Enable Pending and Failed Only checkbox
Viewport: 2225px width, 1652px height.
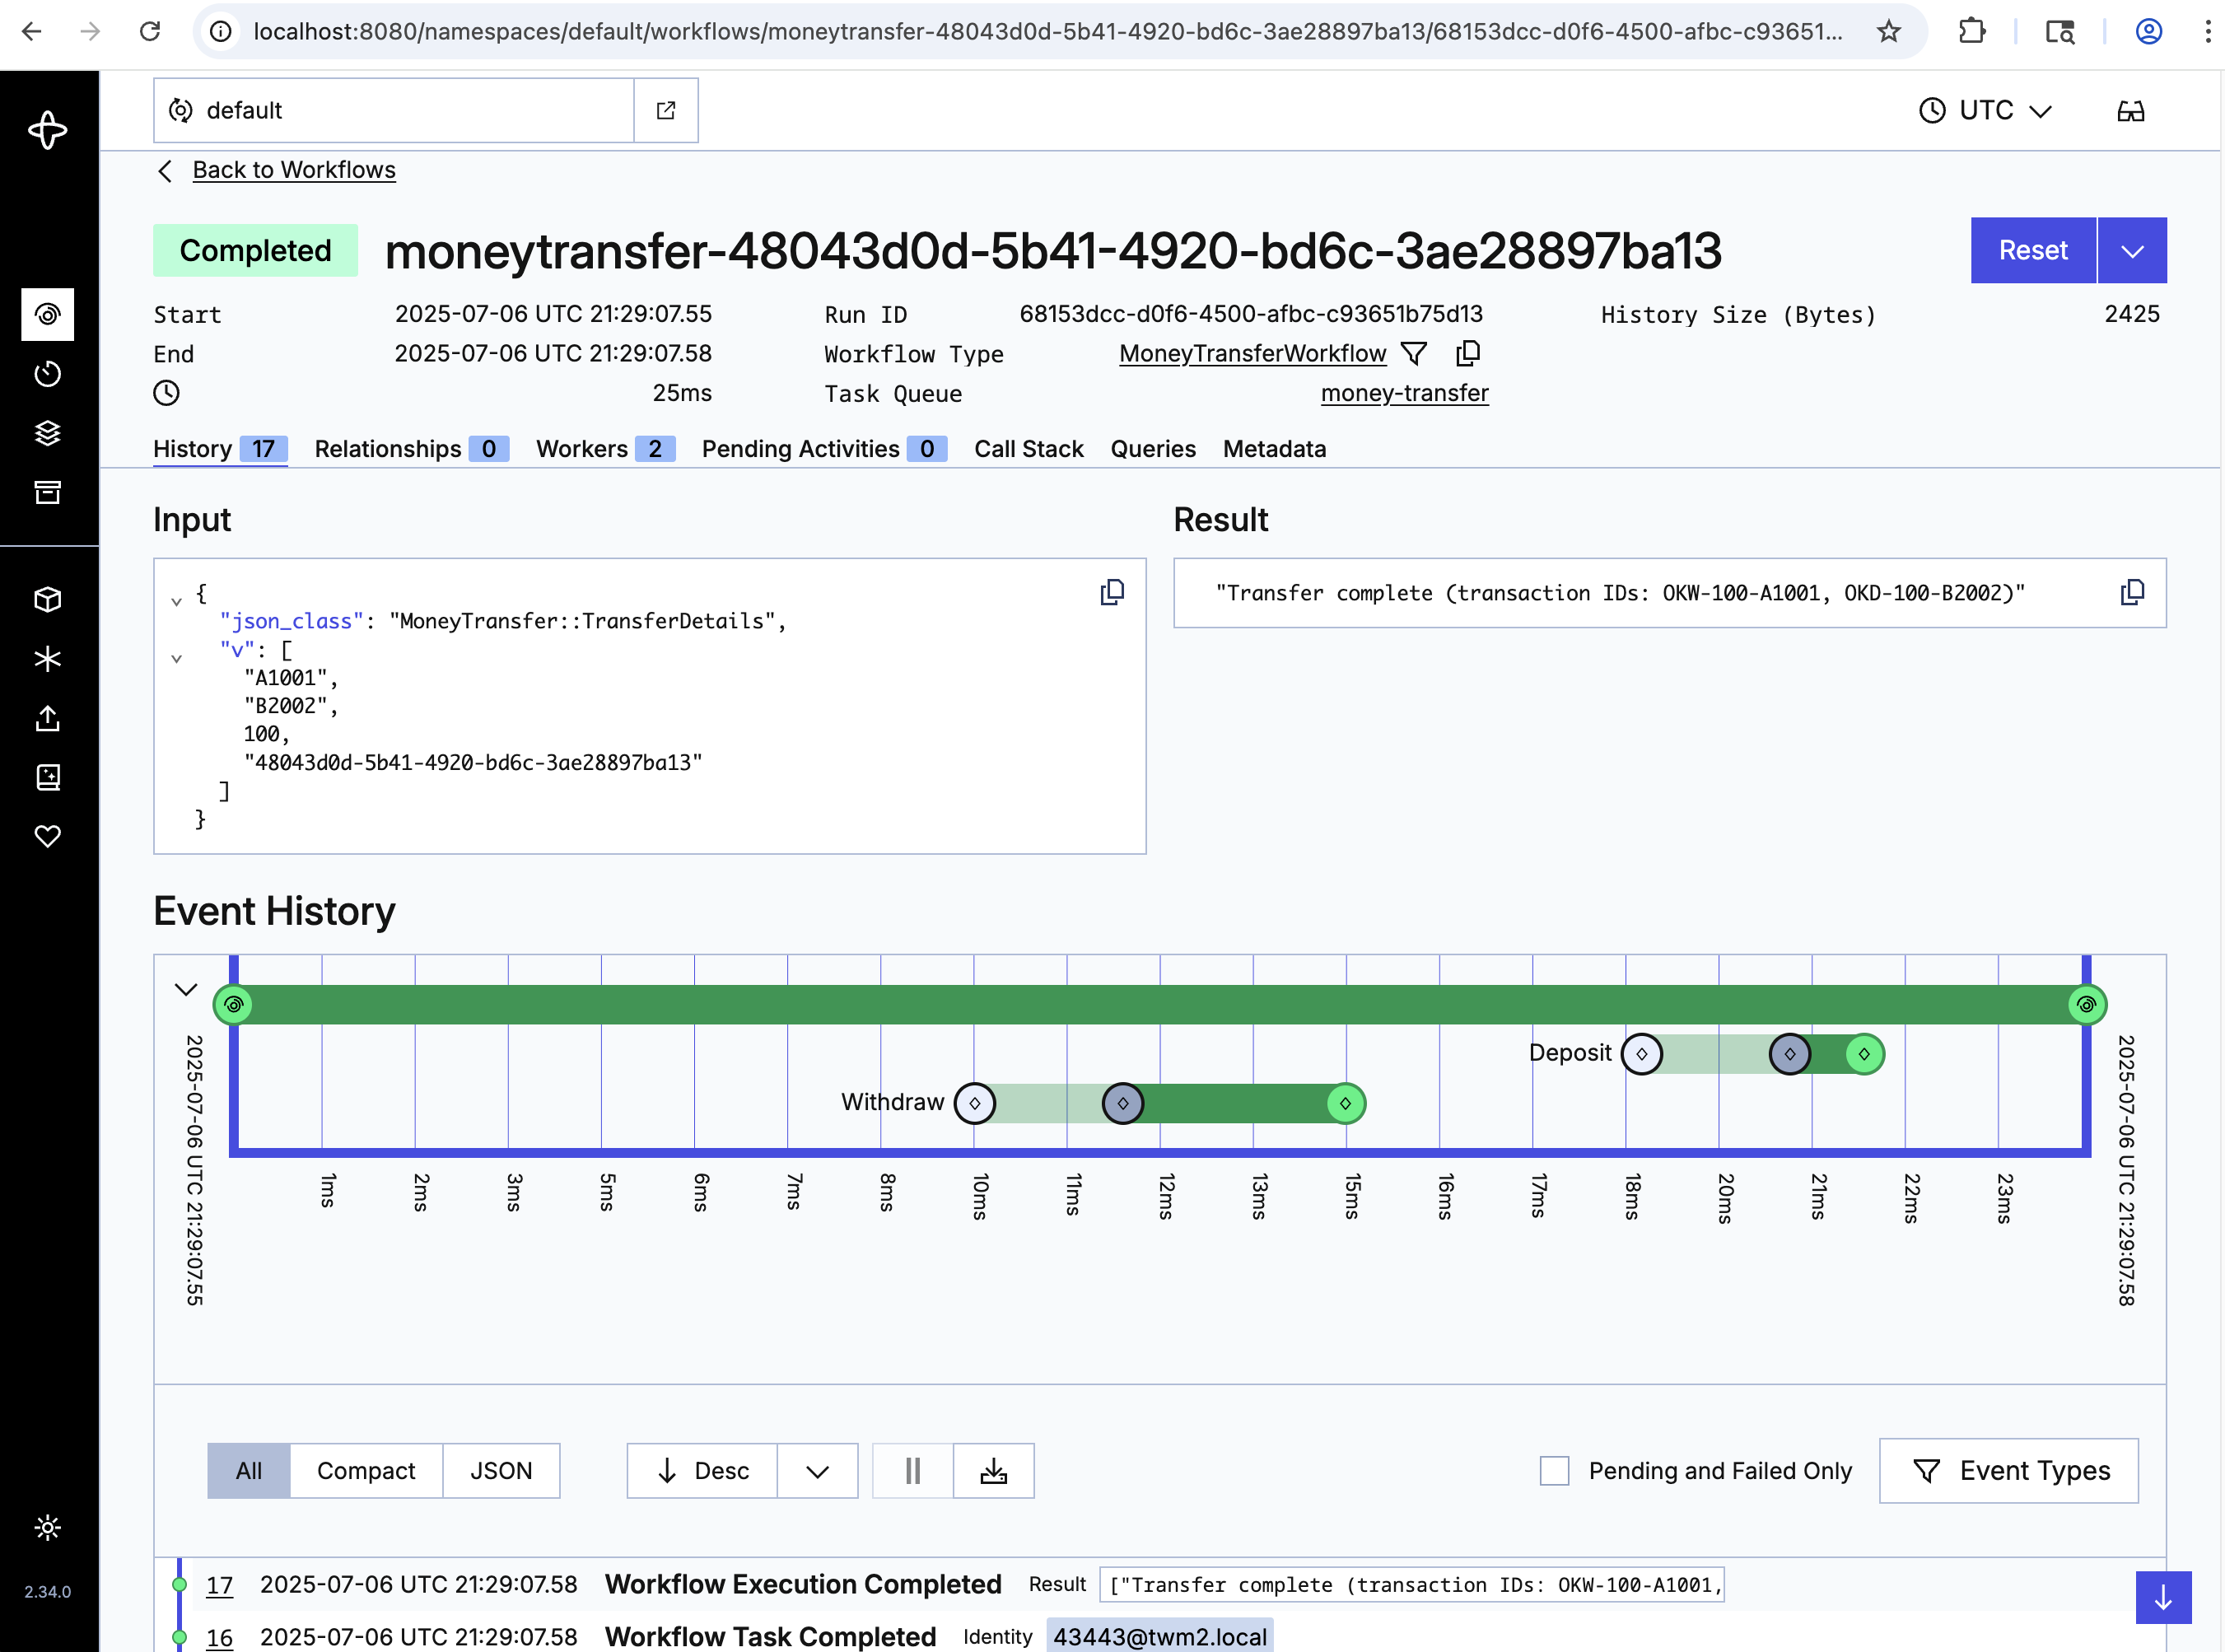click(x=1553, y=1470)
